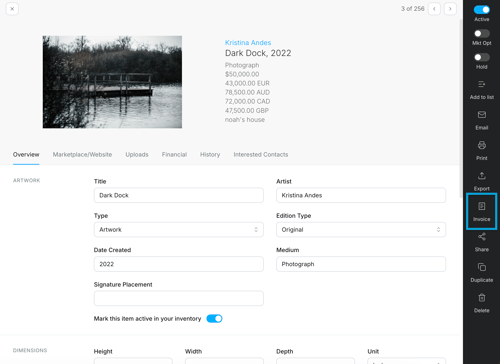This screenshot has width=500, height=364.
Task: Export the artwork record
Action: click(x=482, y=181)
